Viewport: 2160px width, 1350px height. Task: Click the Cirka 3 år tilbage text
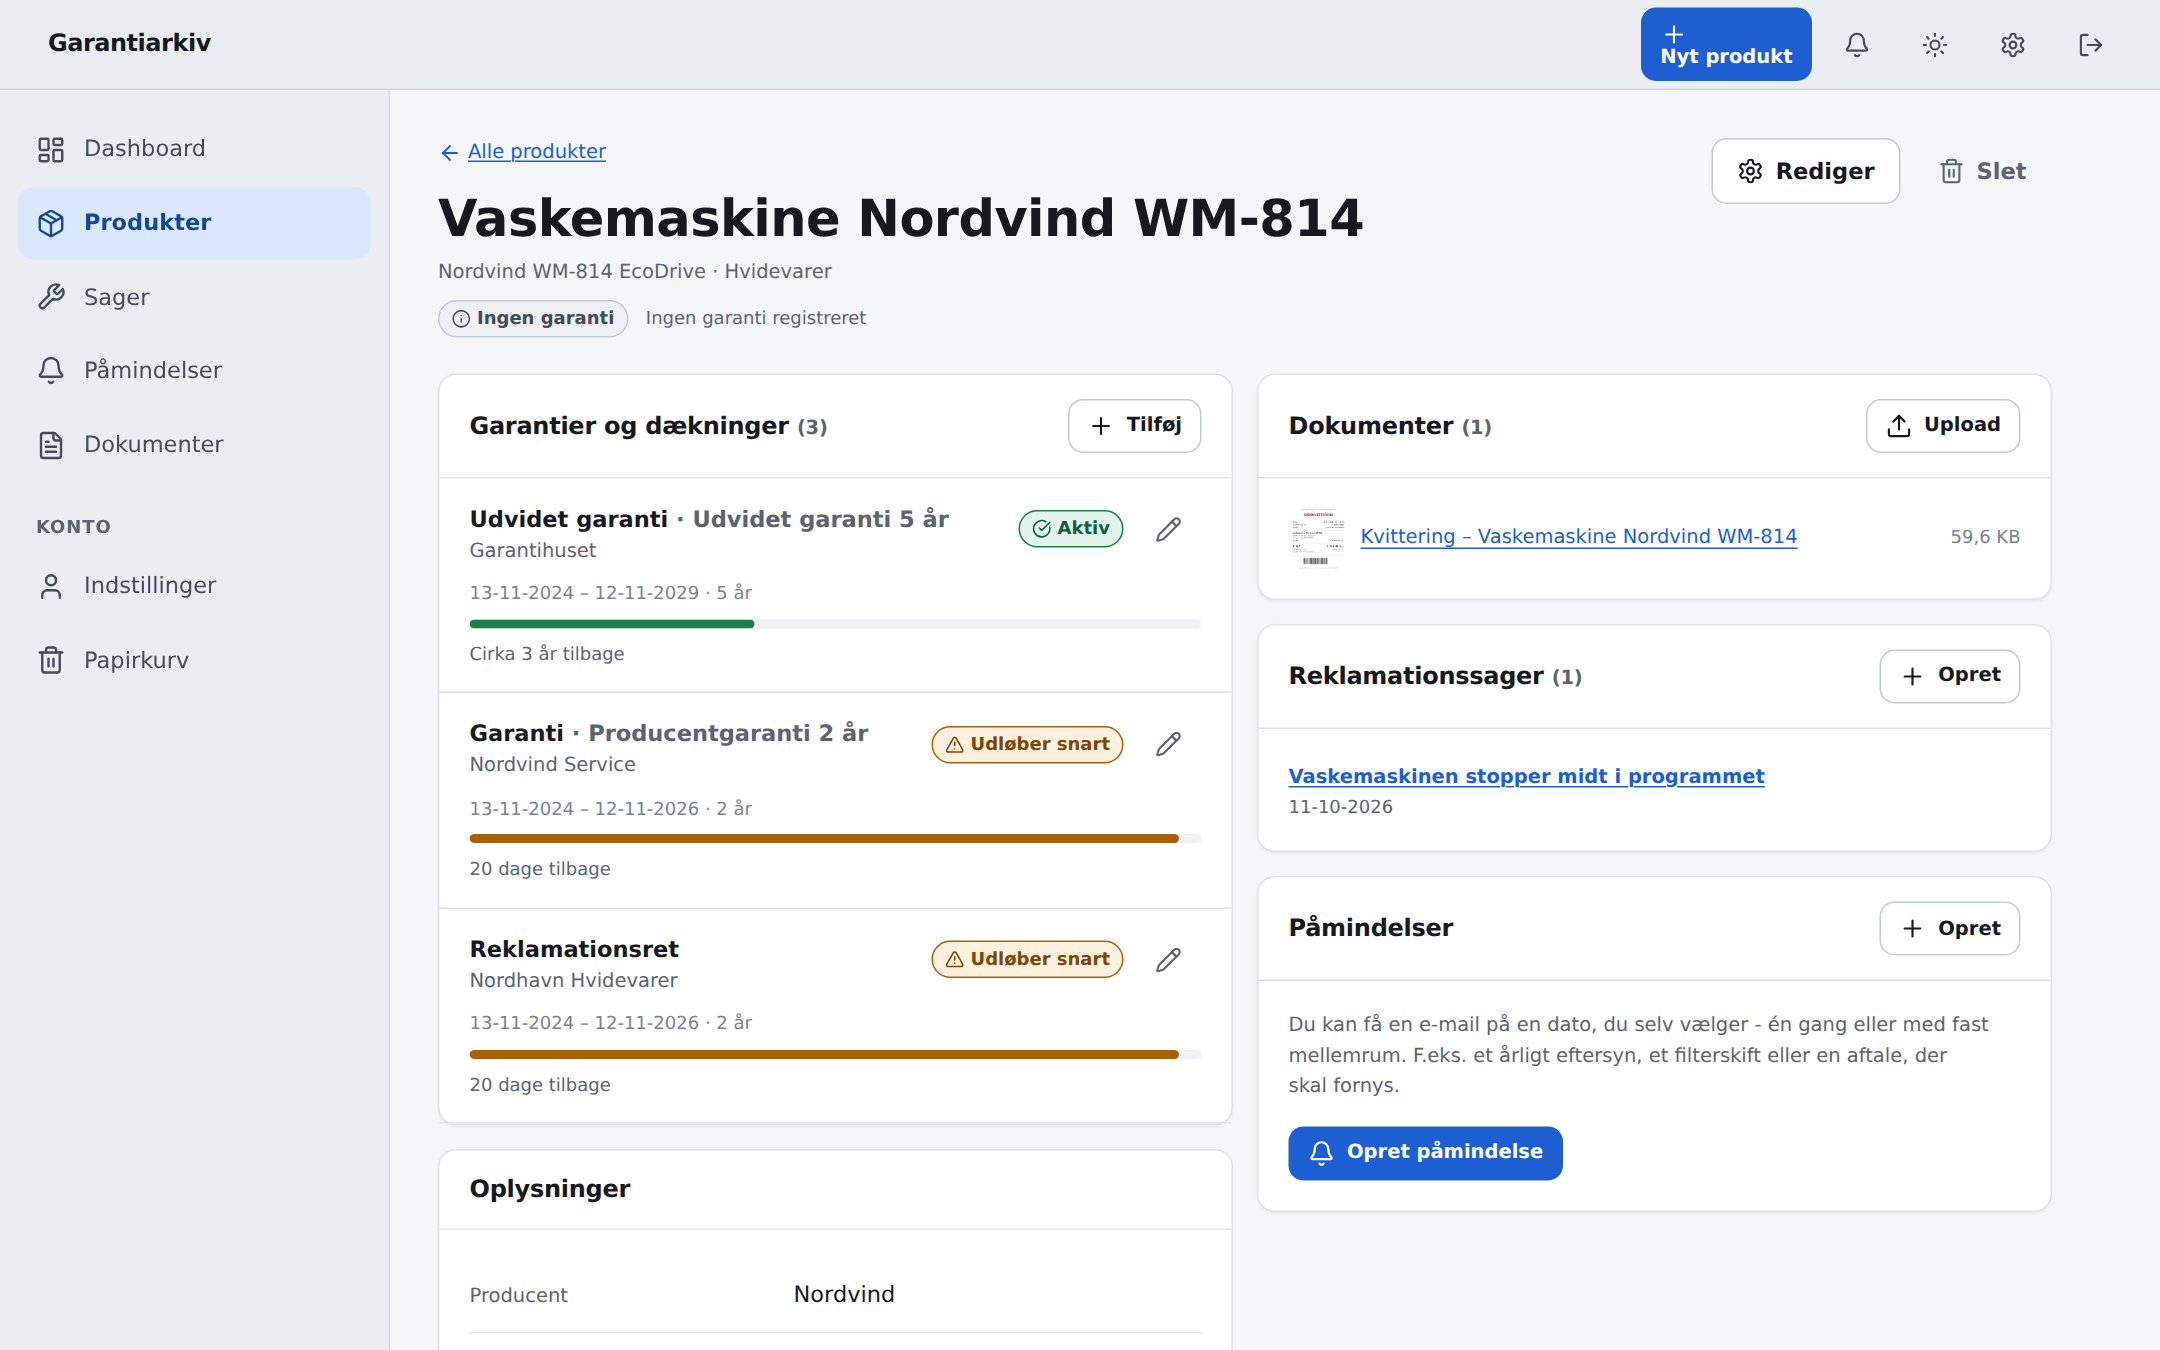tap(547, 654)
